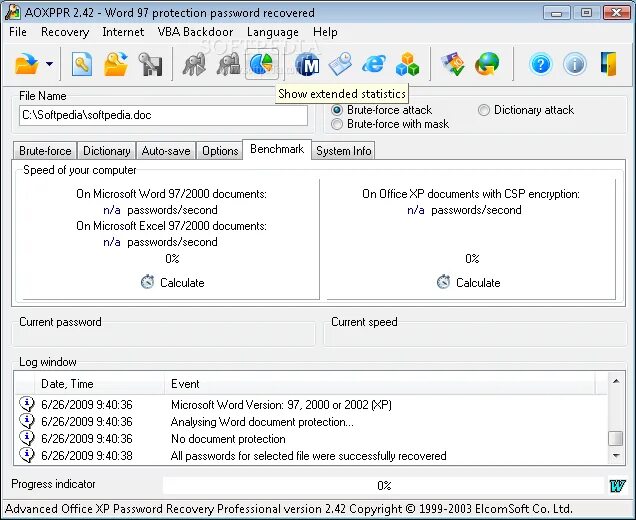Click the log window scrollbar thumb
This screenshot has width=636, height=520.
pyautogui.click(x=616, y=438)
